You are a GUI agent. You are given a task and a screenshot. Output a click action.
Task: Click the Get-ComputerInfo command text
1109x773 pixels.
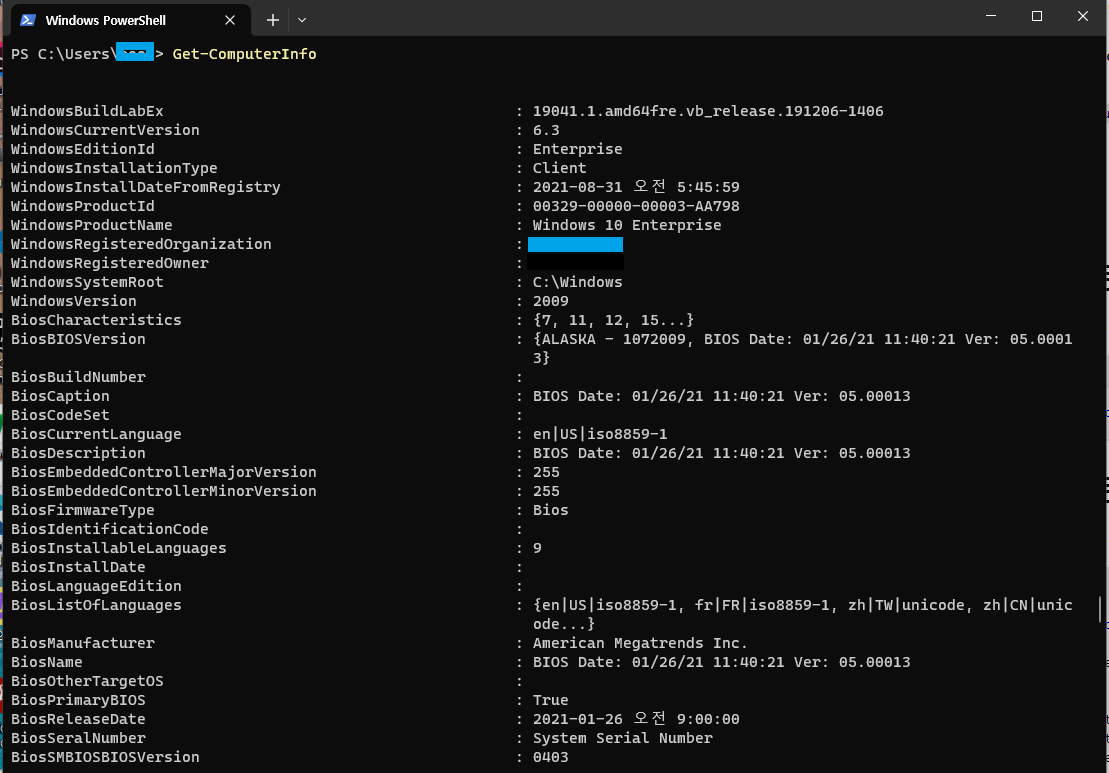(244, 54)
